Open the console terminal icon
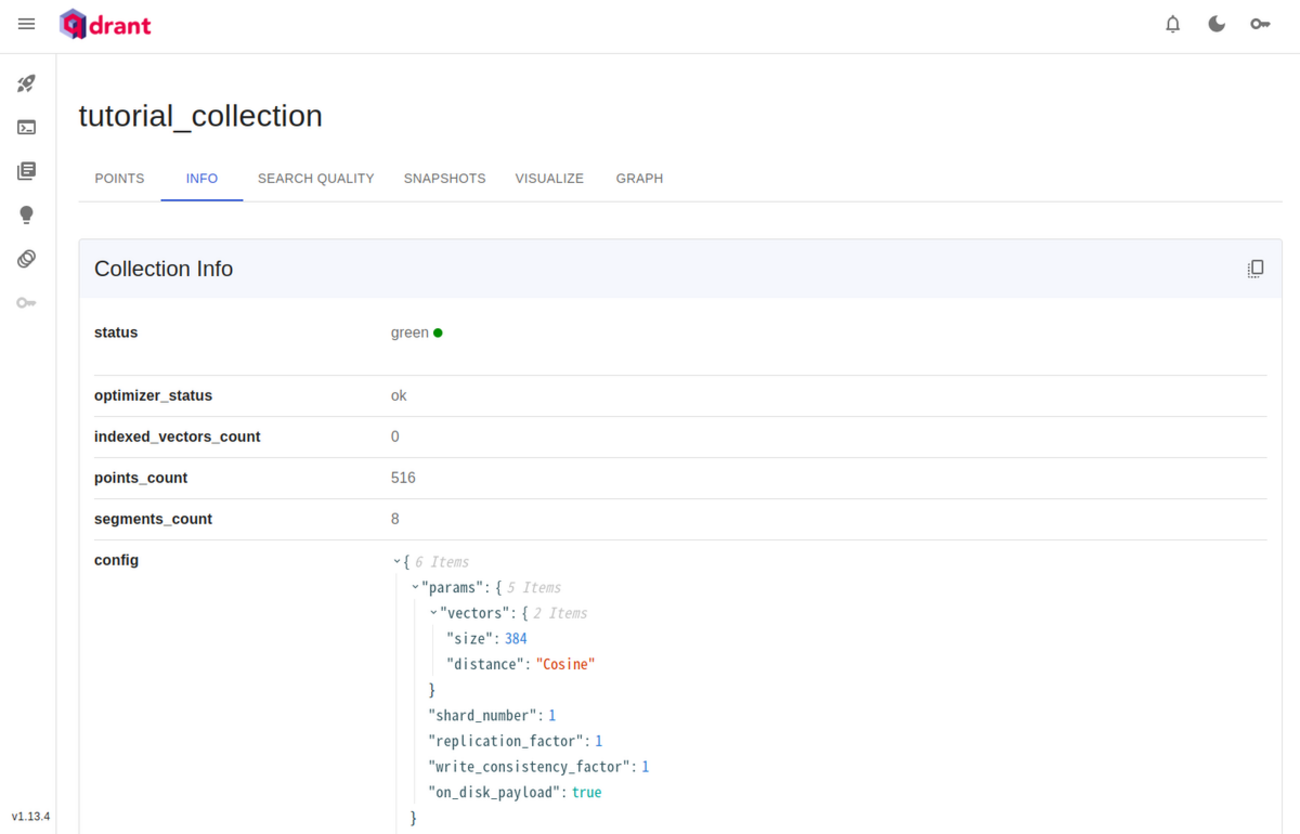This screenshot has width=1300, height=834. 27,127
